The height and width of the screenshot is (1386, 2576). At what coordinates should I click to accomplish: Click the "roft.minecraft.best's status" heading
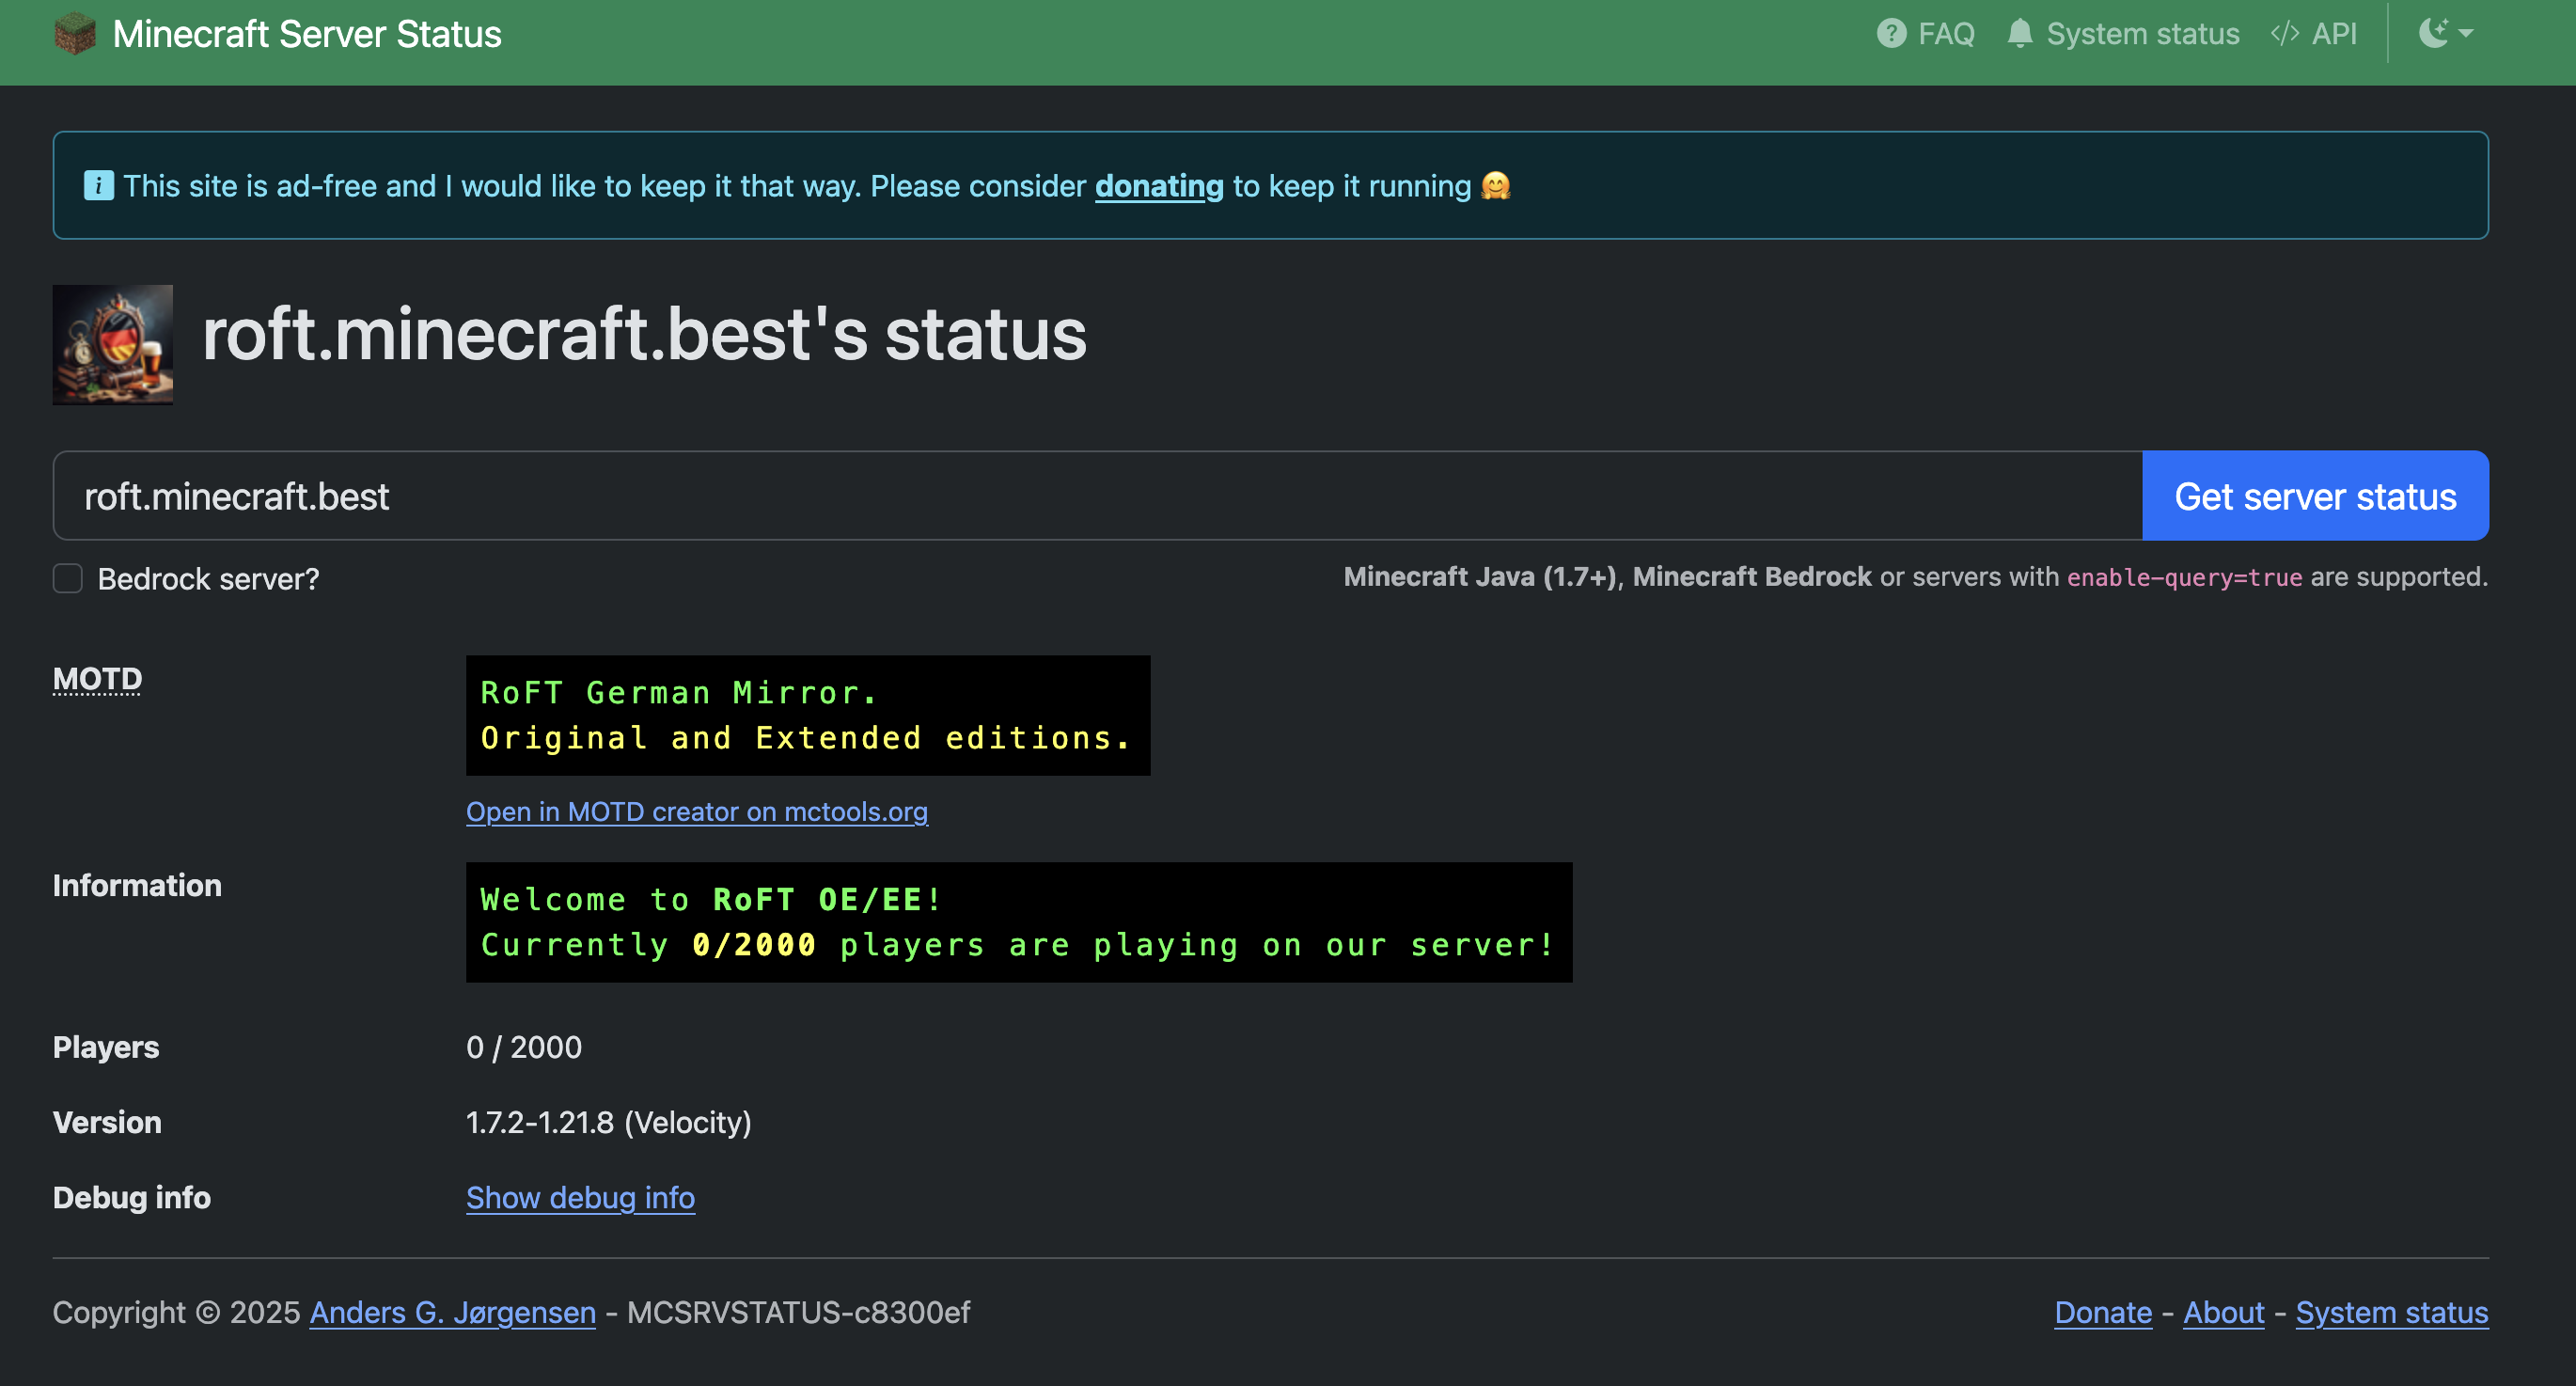tap(644, 334)
